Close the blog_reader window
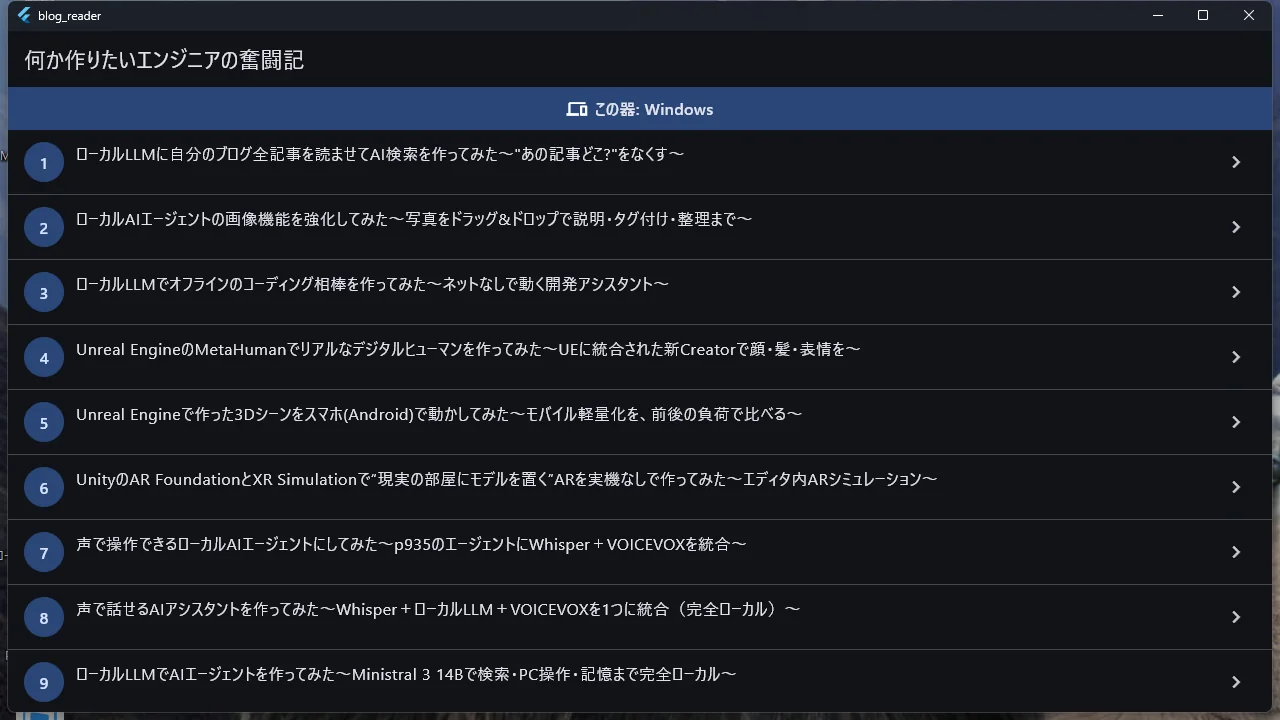This screenshot has width=1280, height=720. (x=1249, y=15)
